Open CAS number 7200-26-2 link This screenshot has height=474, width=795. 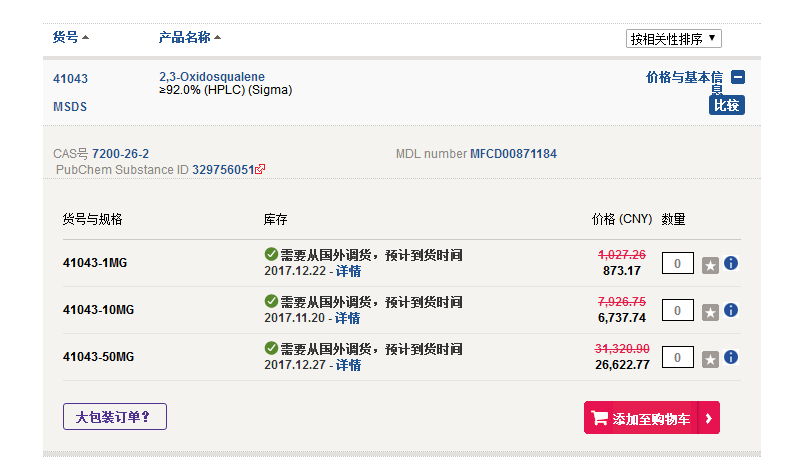click(120, 154)
